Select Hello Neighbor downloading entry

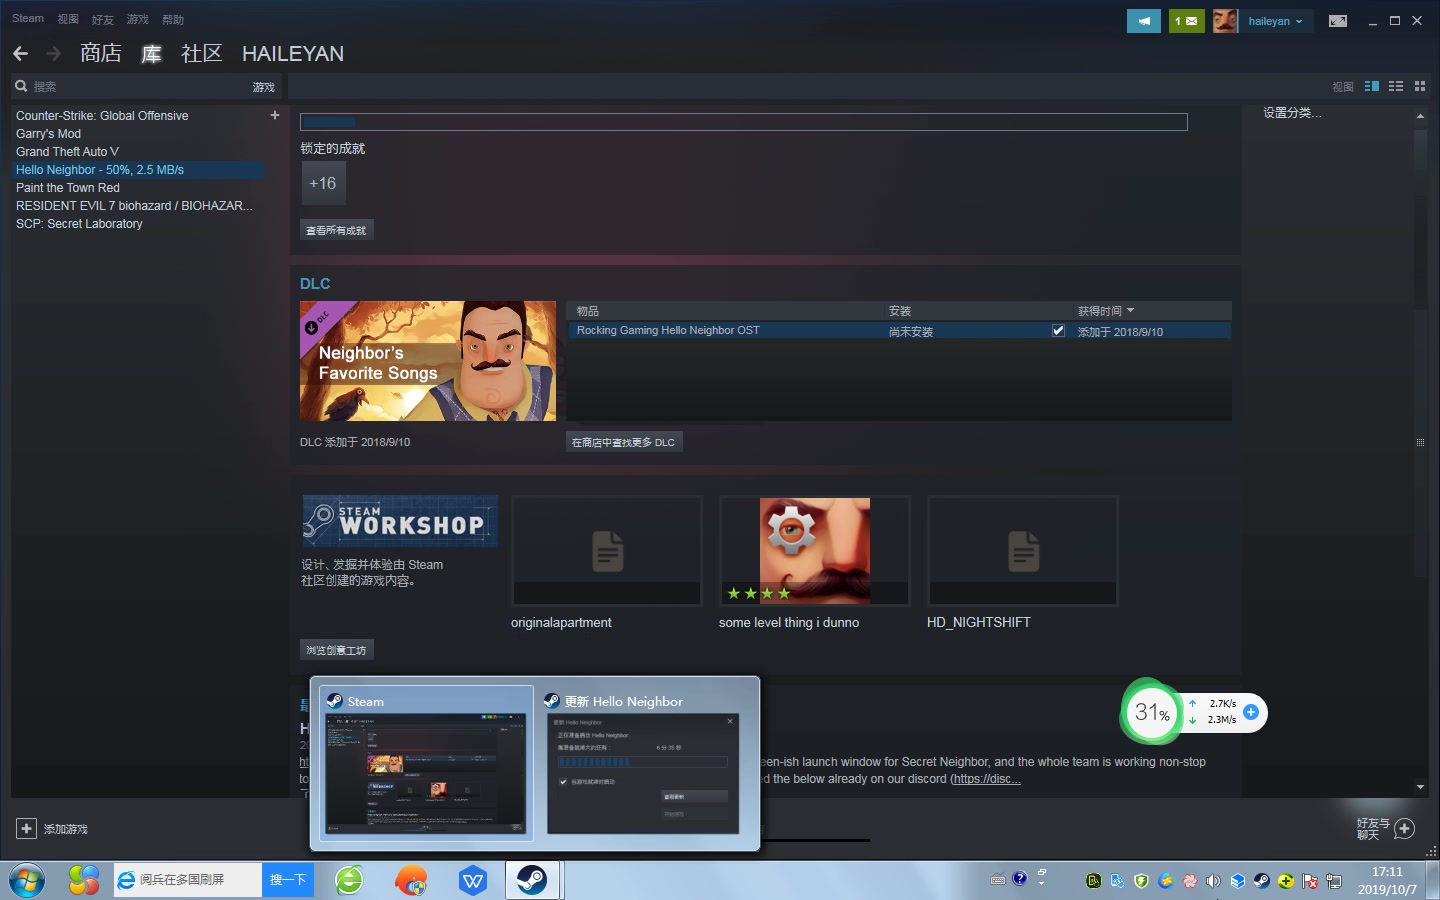coord(137,170)
